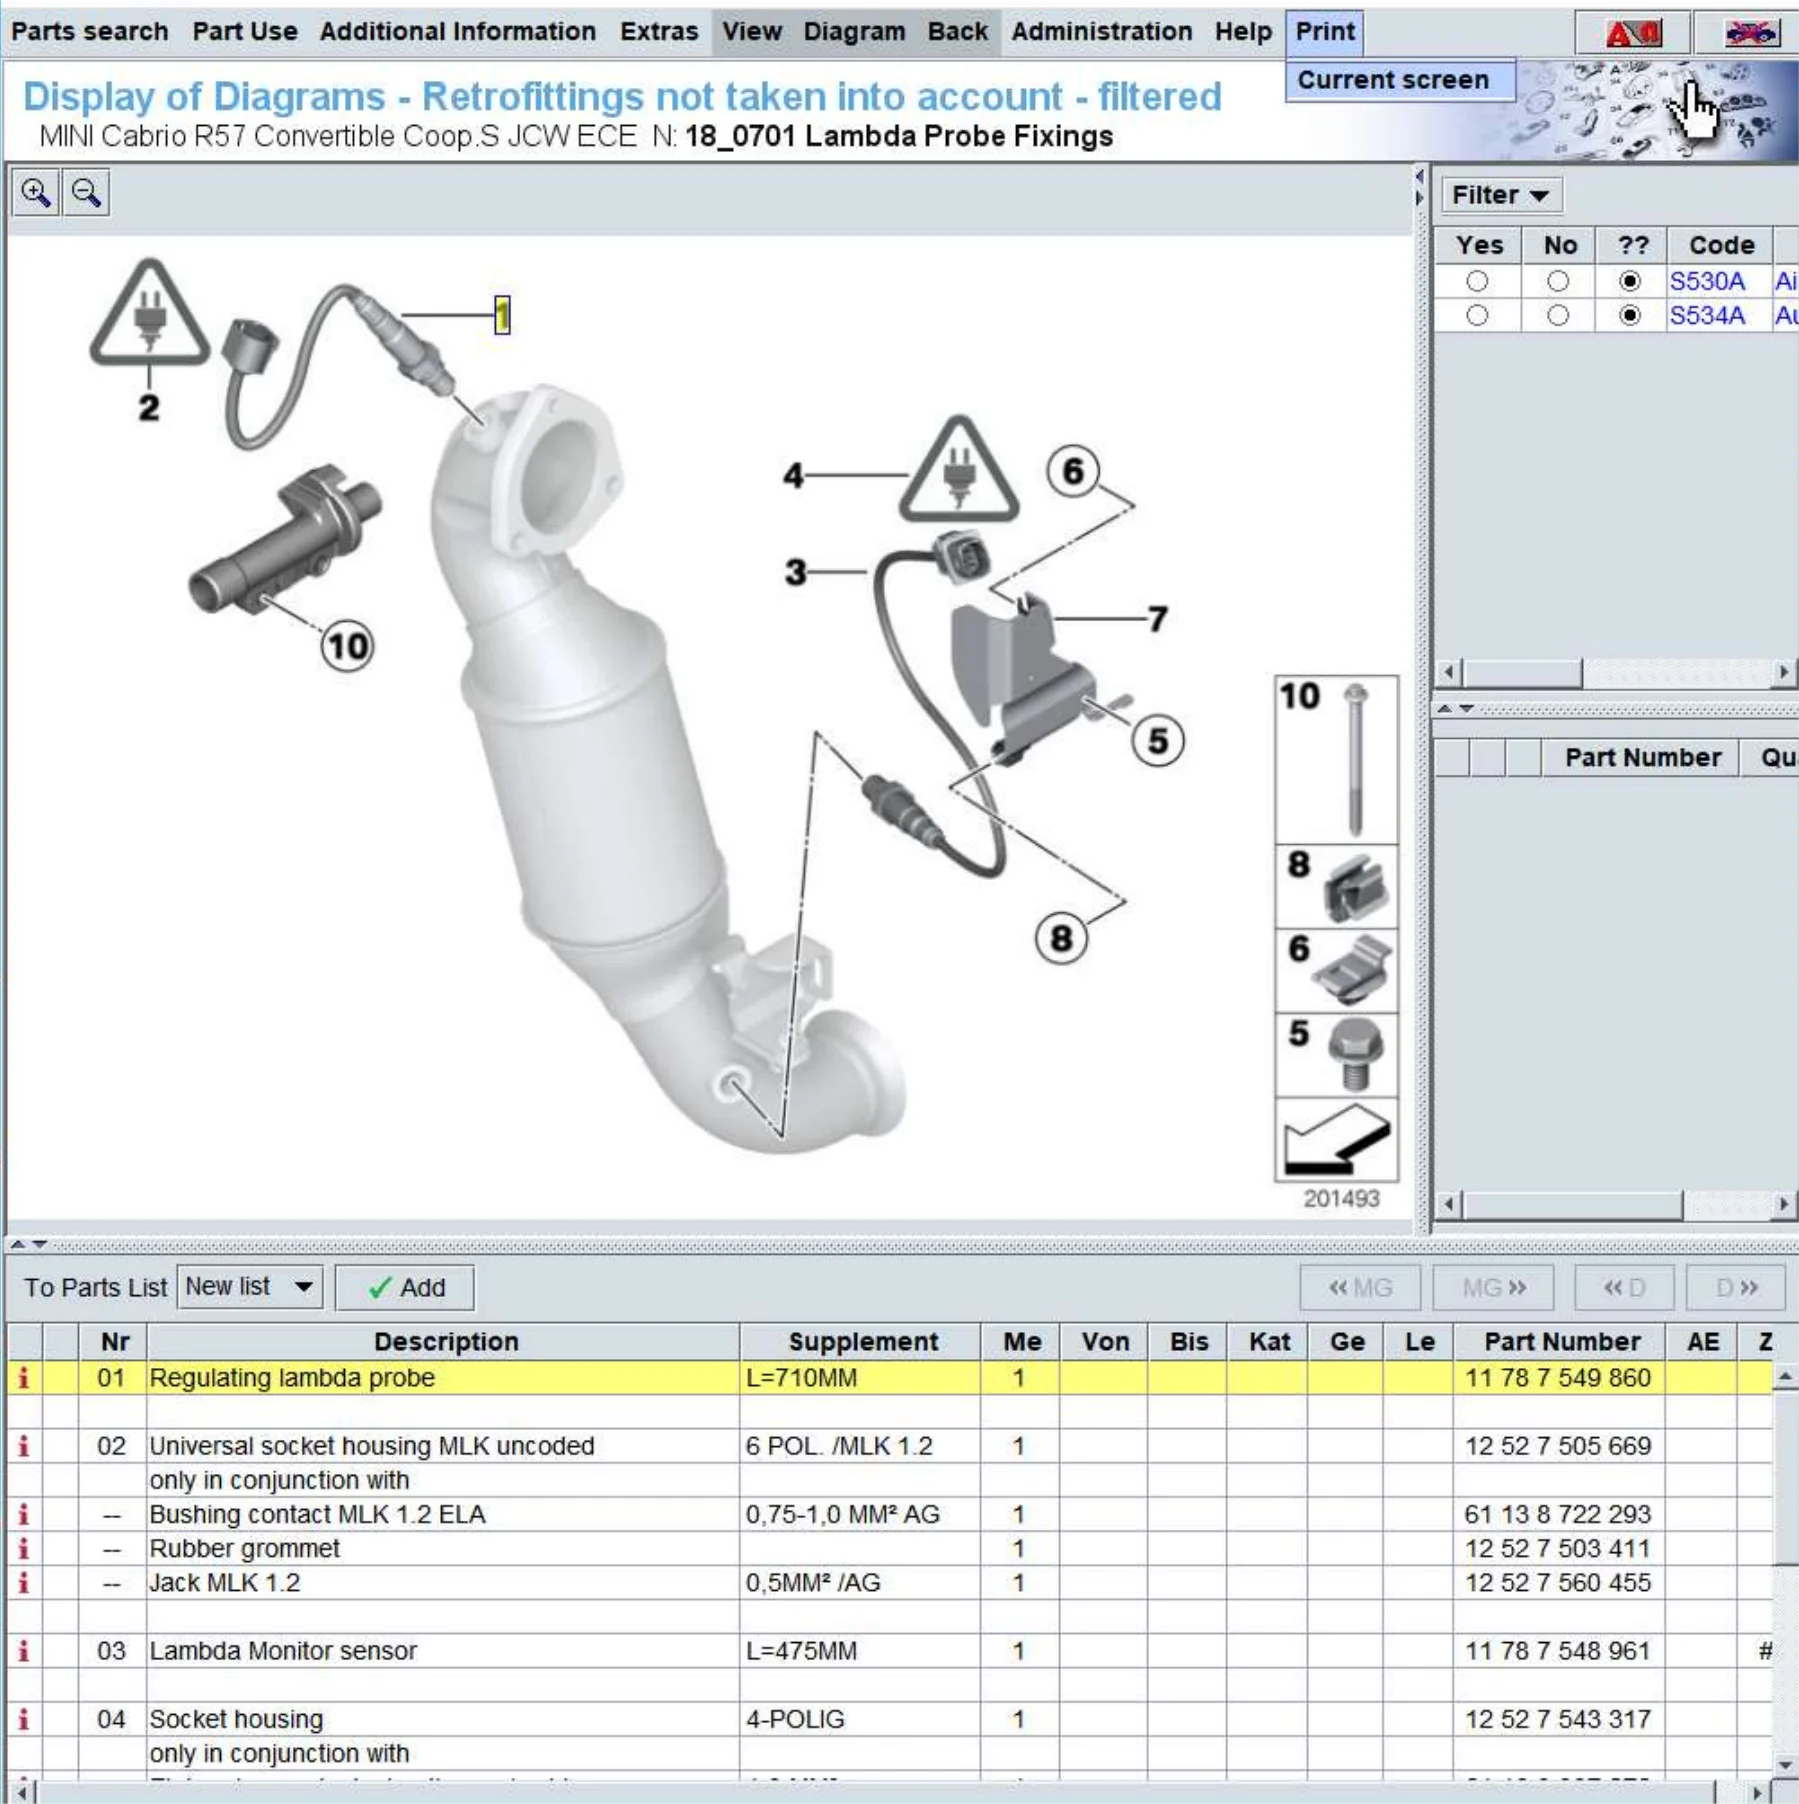Screen dimensions: 1799x1804
Task: Click the info icon for Lambda Monitor sensor
Action: pos(24,1651)
